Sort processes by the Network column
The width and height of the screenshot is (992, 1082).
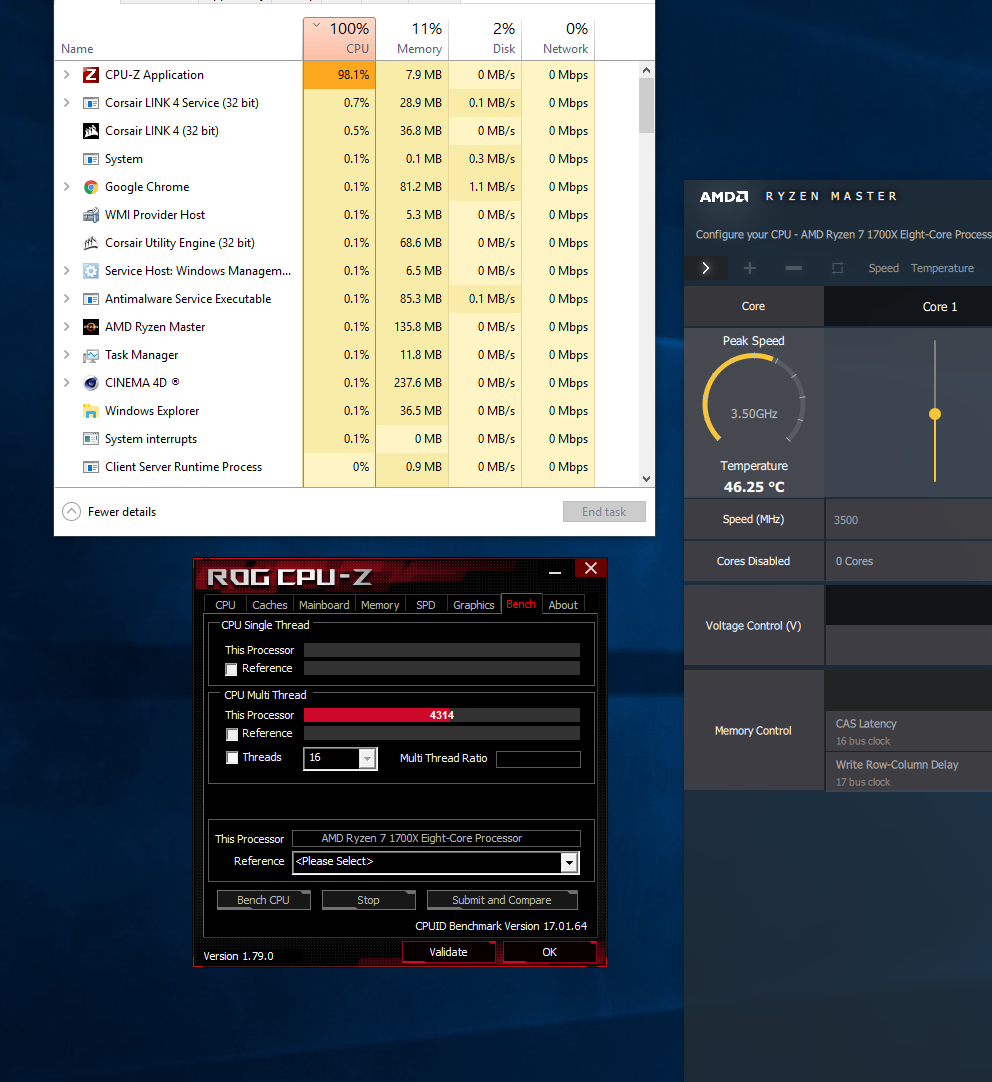coord(558,39)
